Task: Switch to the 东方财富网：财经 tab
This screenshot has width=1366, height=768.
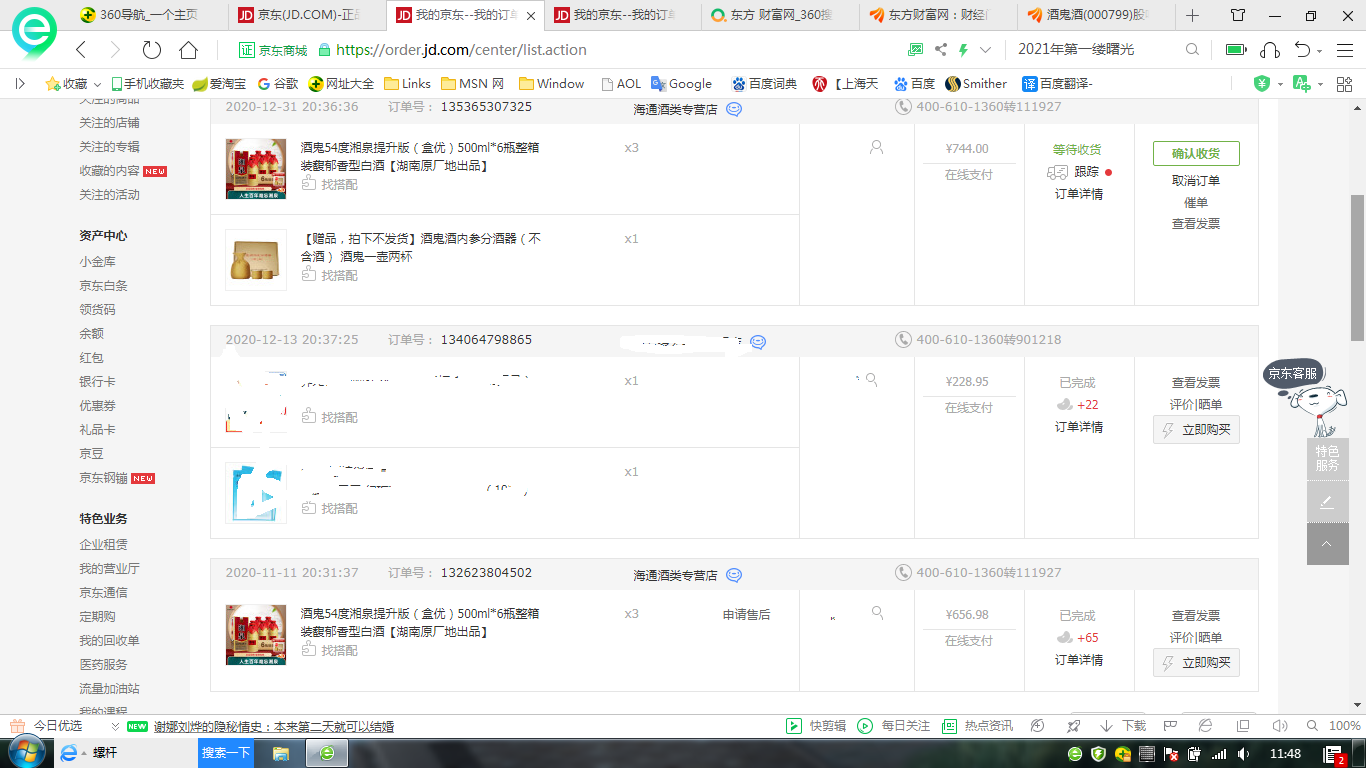Action: [937, 16]
